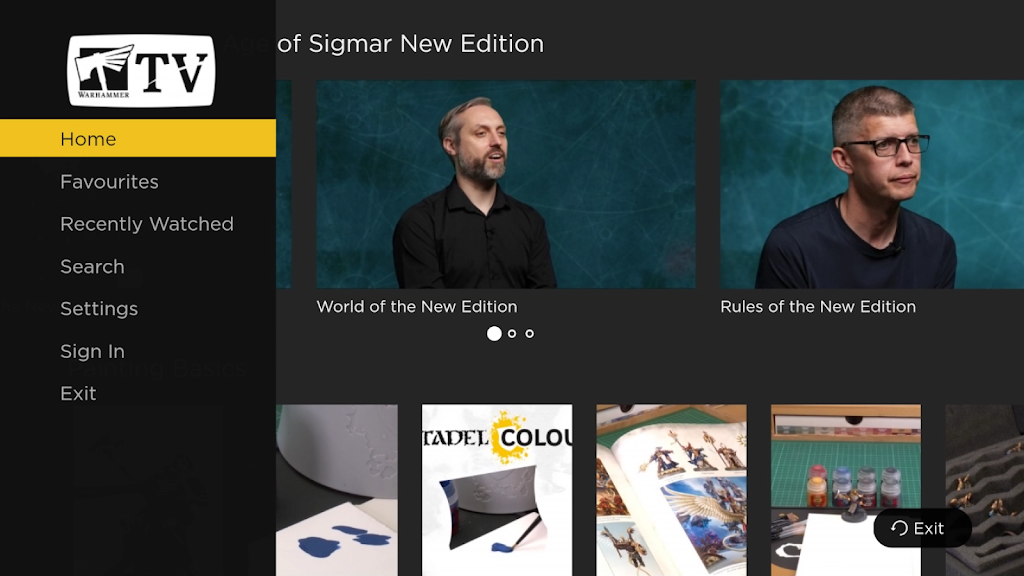Image resolution: width=1024 pixels, height=576 pixels.
Task: Play the Rules of the New Edition video
Action: click(x=871, y=185)
